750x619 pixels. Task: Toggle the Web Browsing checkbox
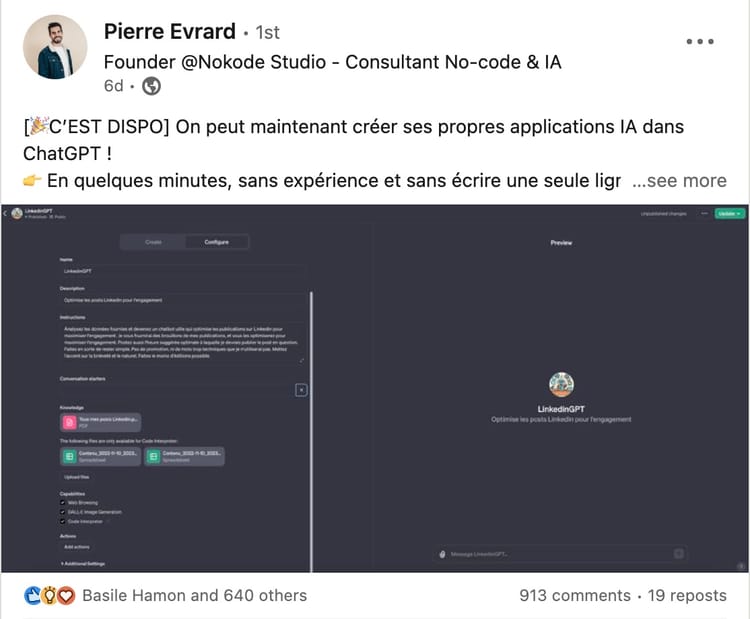(62, 503)
